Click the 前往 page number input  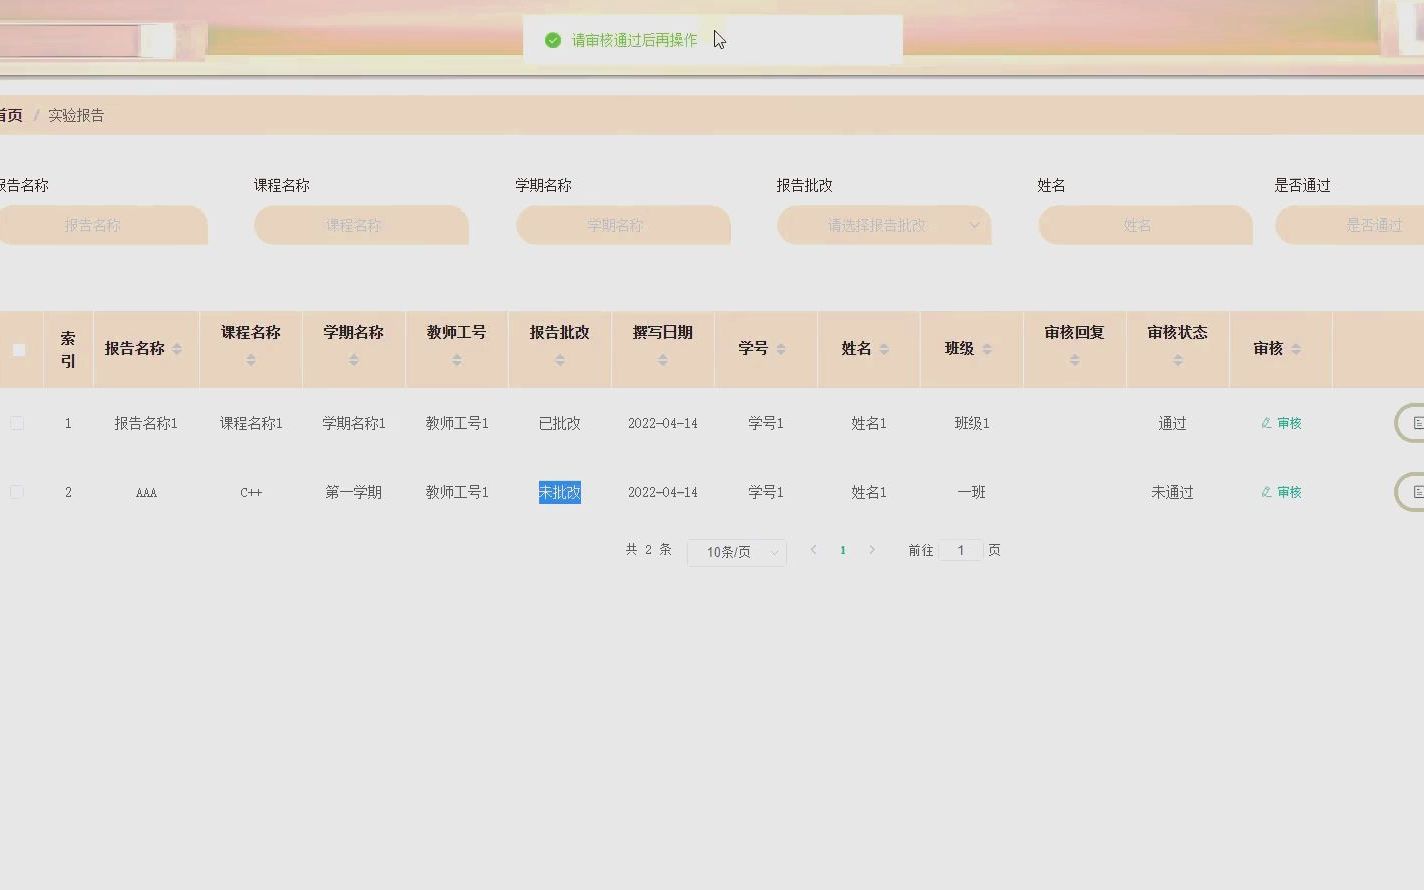pos(961,550)
